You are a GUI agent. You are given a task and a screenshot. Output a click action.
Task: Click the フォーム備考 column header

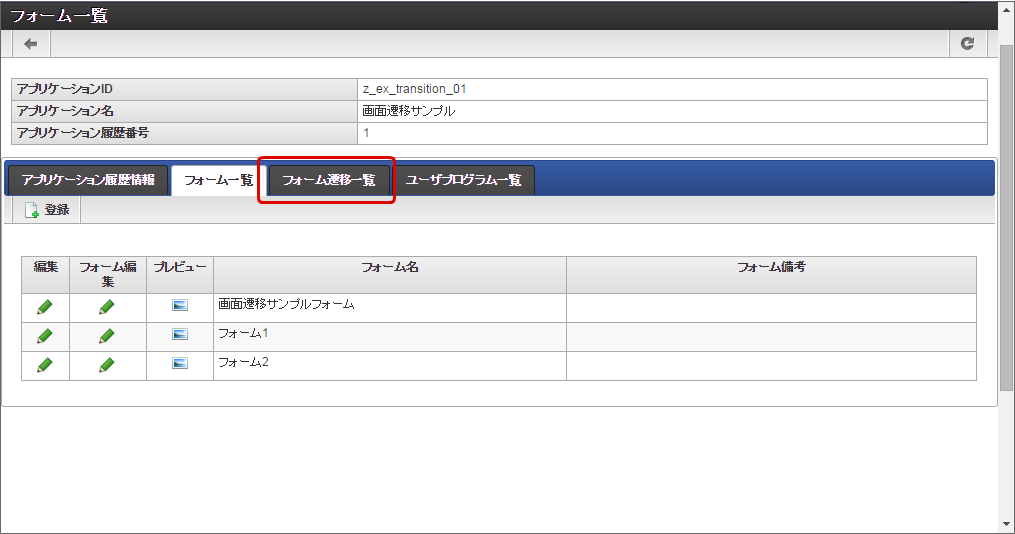click(771, 274)
